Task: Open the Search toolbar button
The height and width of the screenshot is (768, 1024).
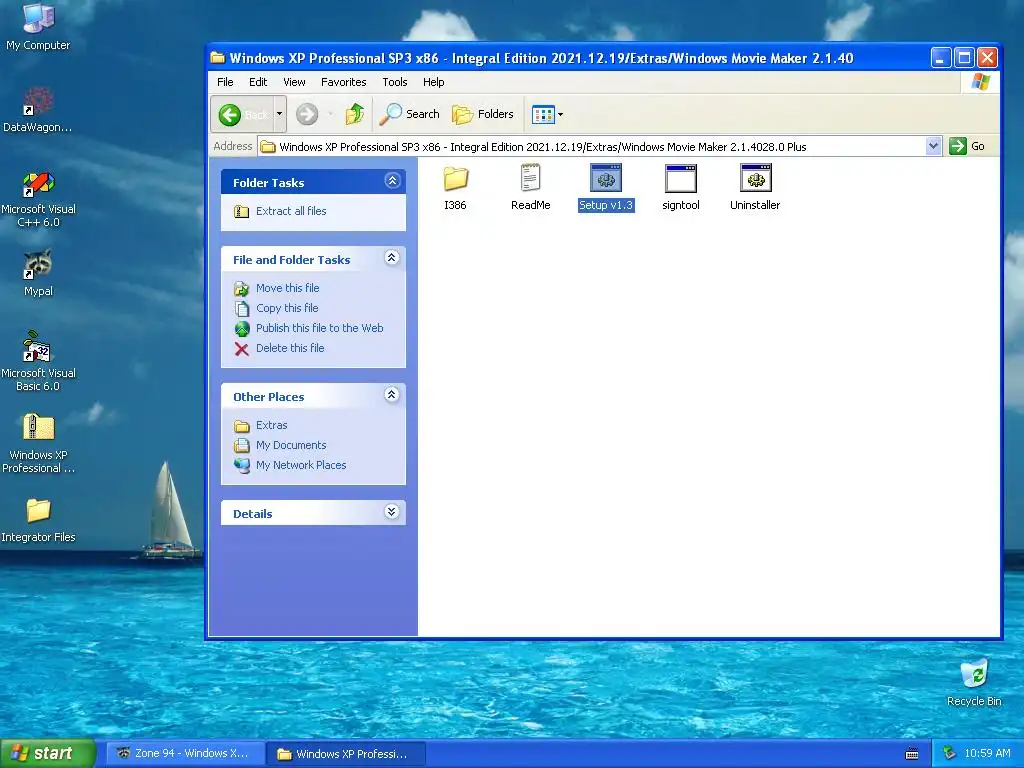Action: [411, 114]
